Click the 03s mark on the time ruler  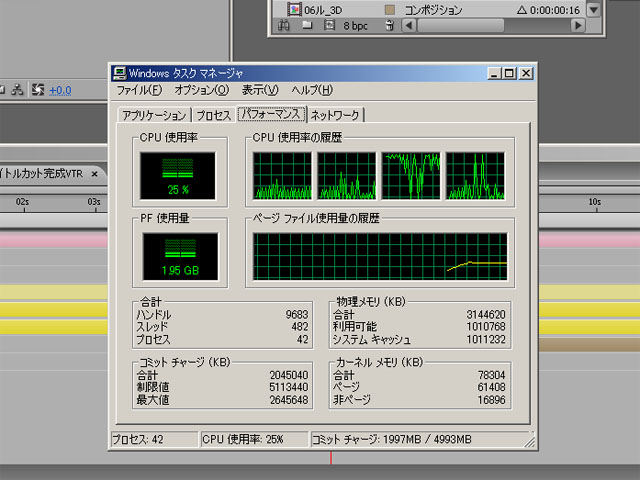point(94,202)
